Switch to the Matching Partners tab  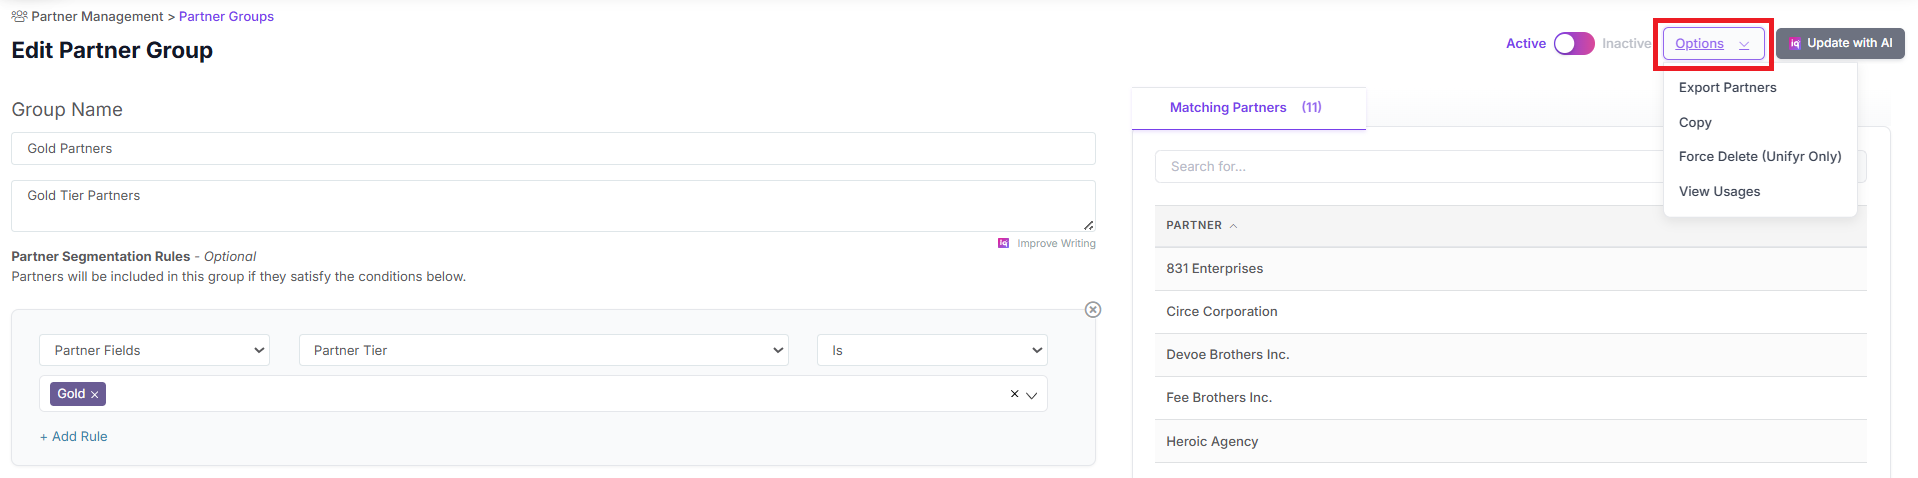click(x=1246, y=108)
